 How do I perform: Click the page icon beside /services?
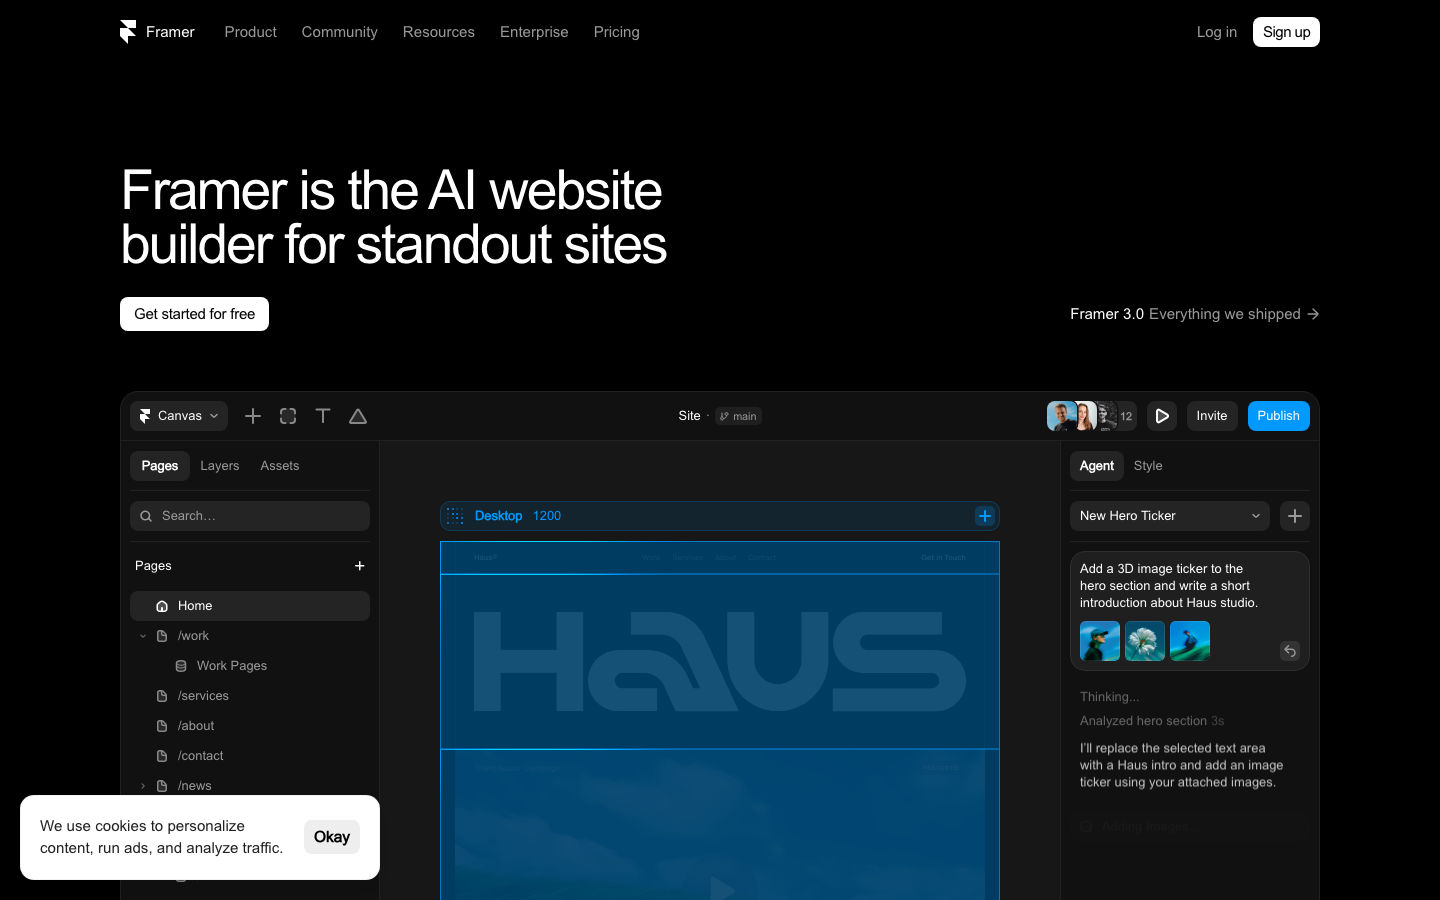pos(162,696)
